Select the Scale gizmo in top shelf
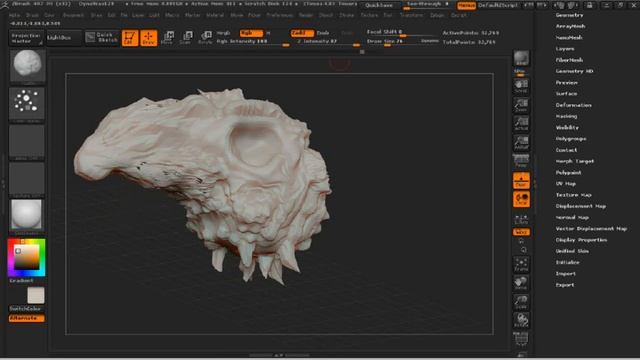Image resolution: width=640 pixels, height=360 pixels. (x=186, y=38)
